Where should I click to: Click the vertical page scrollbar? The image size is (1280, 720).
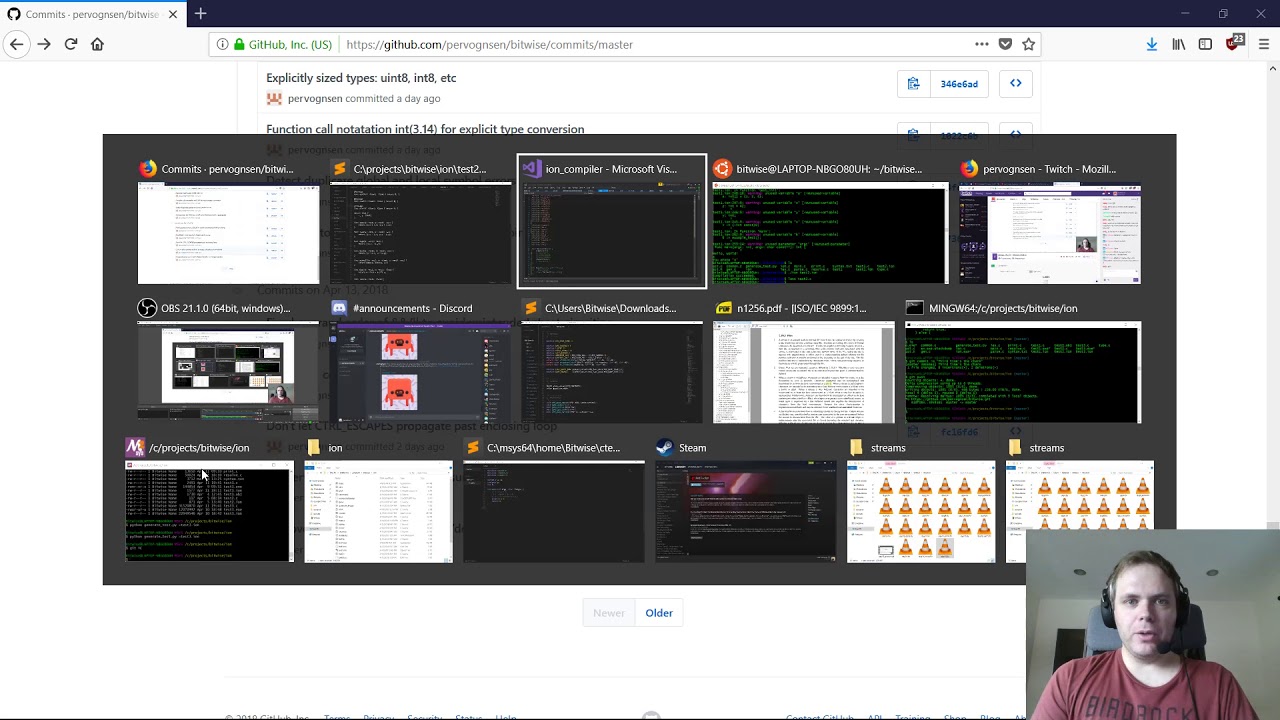point(1272,390)
